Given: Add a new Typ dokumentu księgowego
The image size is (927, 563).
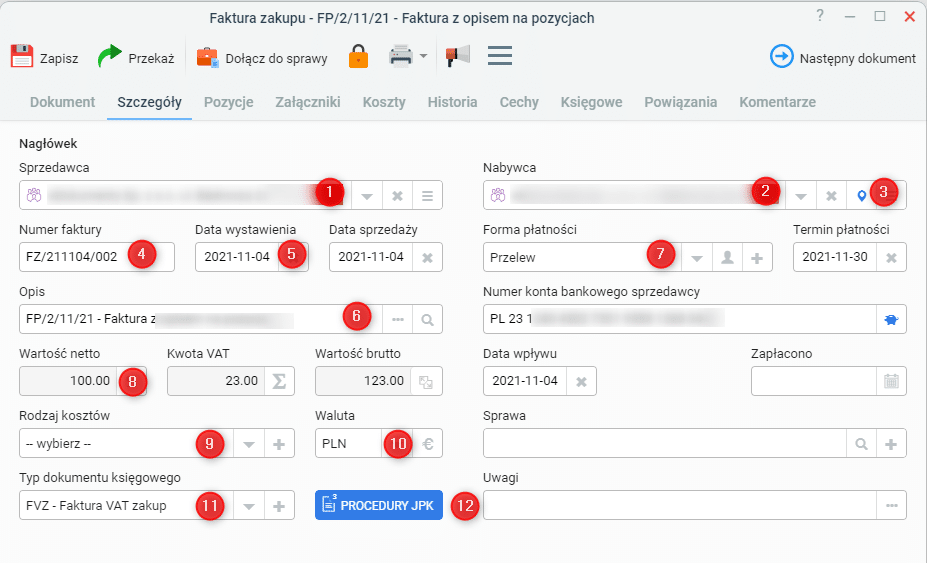Looking at the screenshot, I should coord(279,506).
